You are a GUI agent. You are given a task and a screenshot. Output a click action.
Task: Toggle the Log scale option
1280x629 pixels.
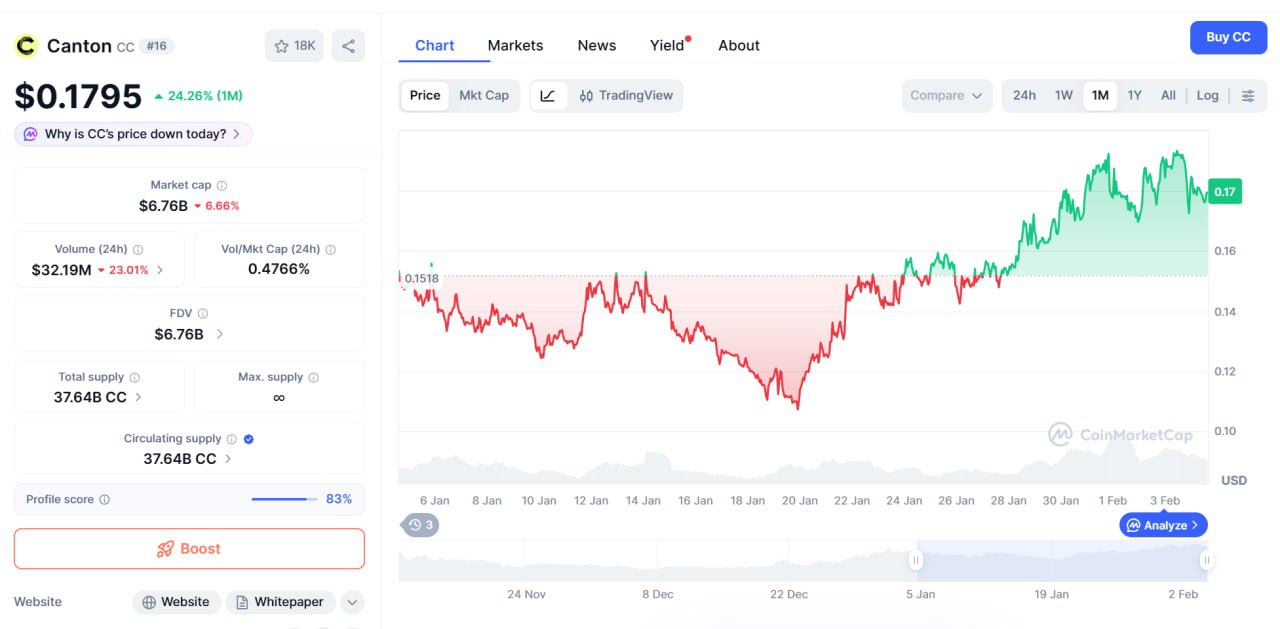pyautogui.click(x=1207, y=96)
